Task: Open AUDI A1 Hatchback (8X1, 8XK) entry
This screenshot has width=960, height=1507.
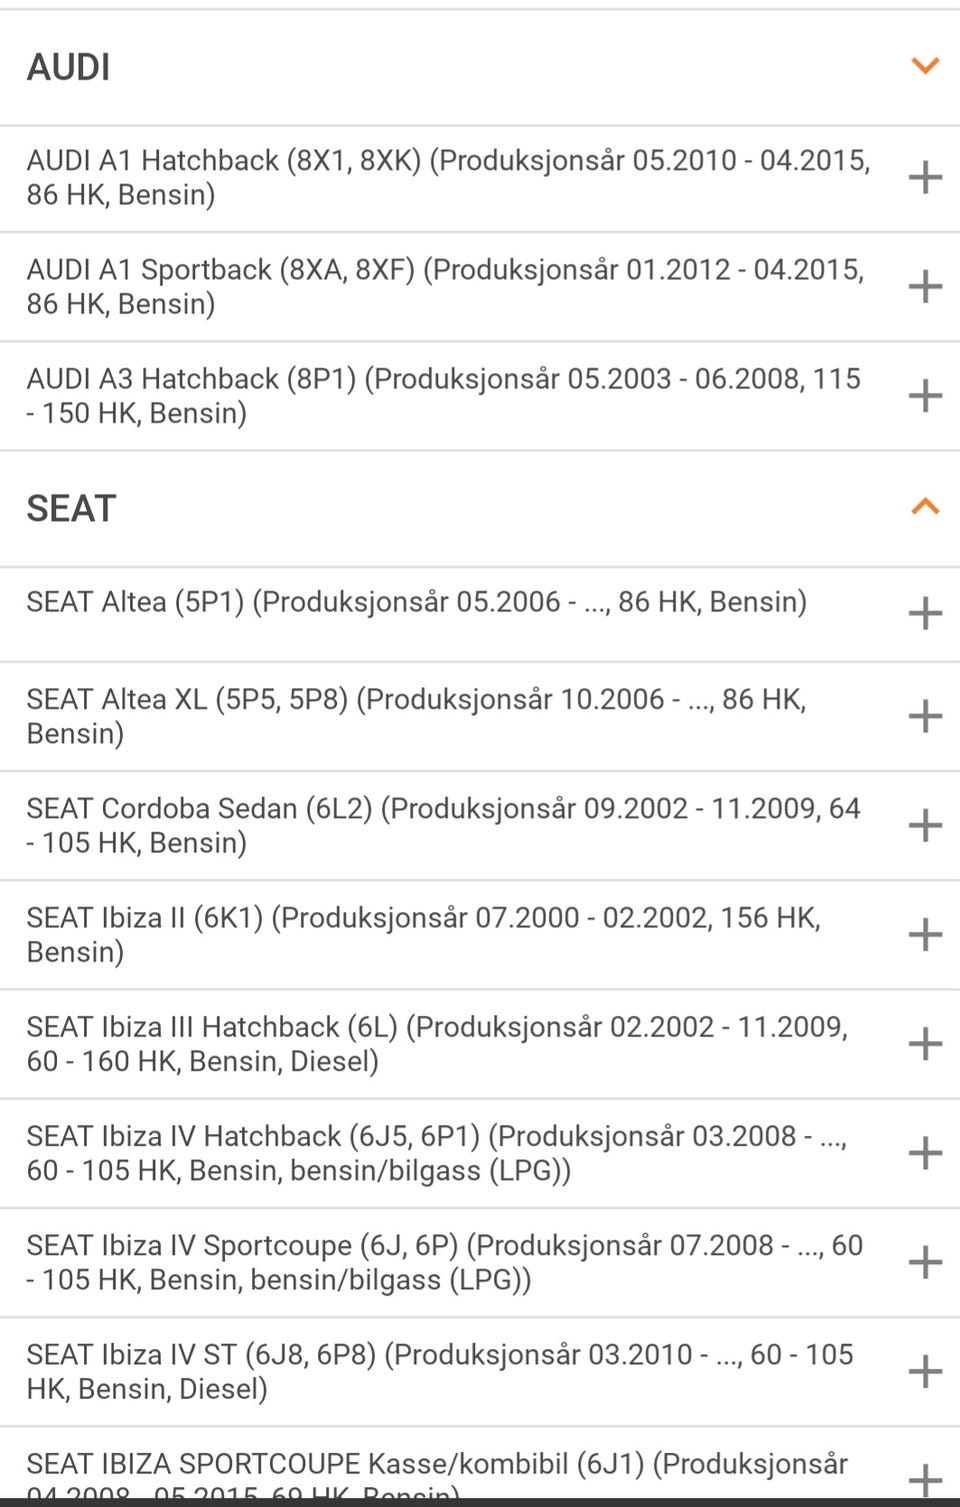Action: click(x=448, y=177)
